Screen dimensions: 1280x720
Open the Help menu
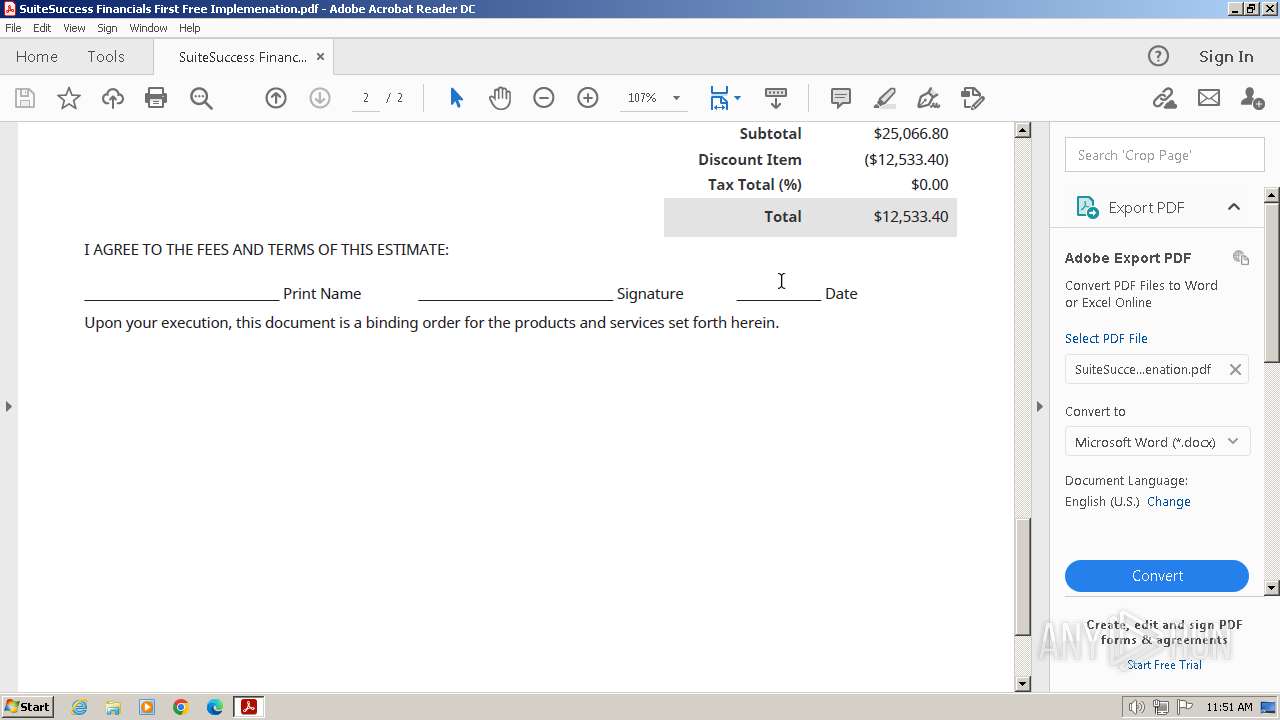pos(190,28)
